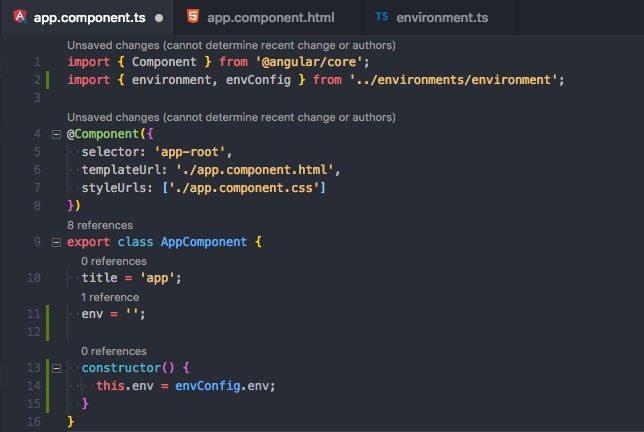Click the 'export' keyword on line 9
This screenshot has width=644, height=432.
point(88,242)
